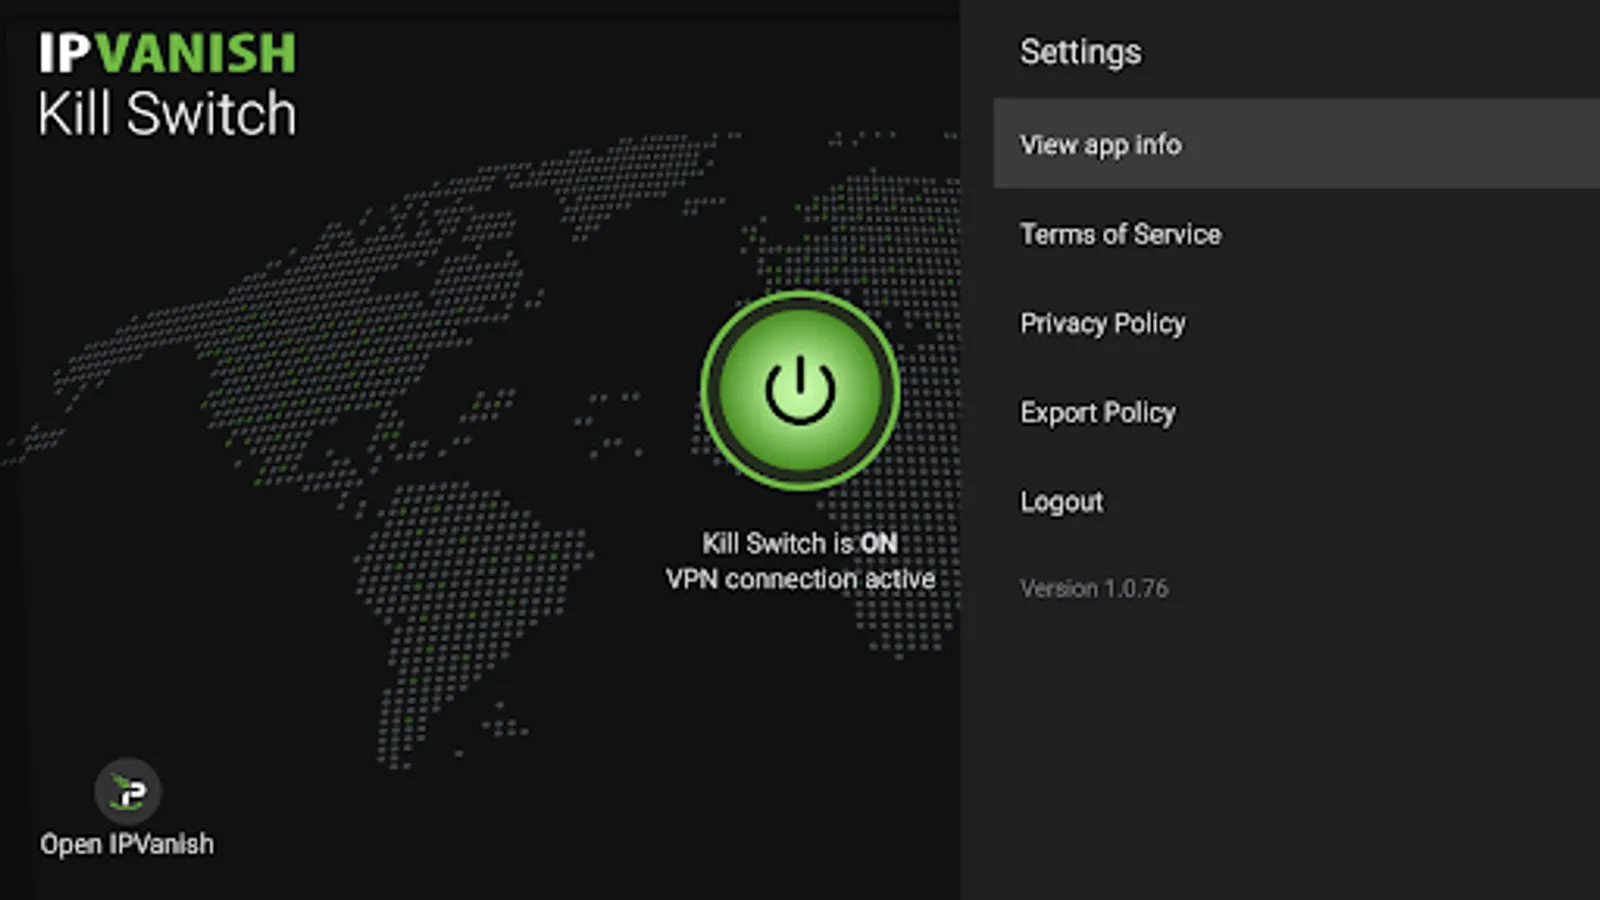The height and width of the screenshot is (900, 1600).
Task: Select Privacy Policy
Action: pyautogui.click(x=1102, y=323)
